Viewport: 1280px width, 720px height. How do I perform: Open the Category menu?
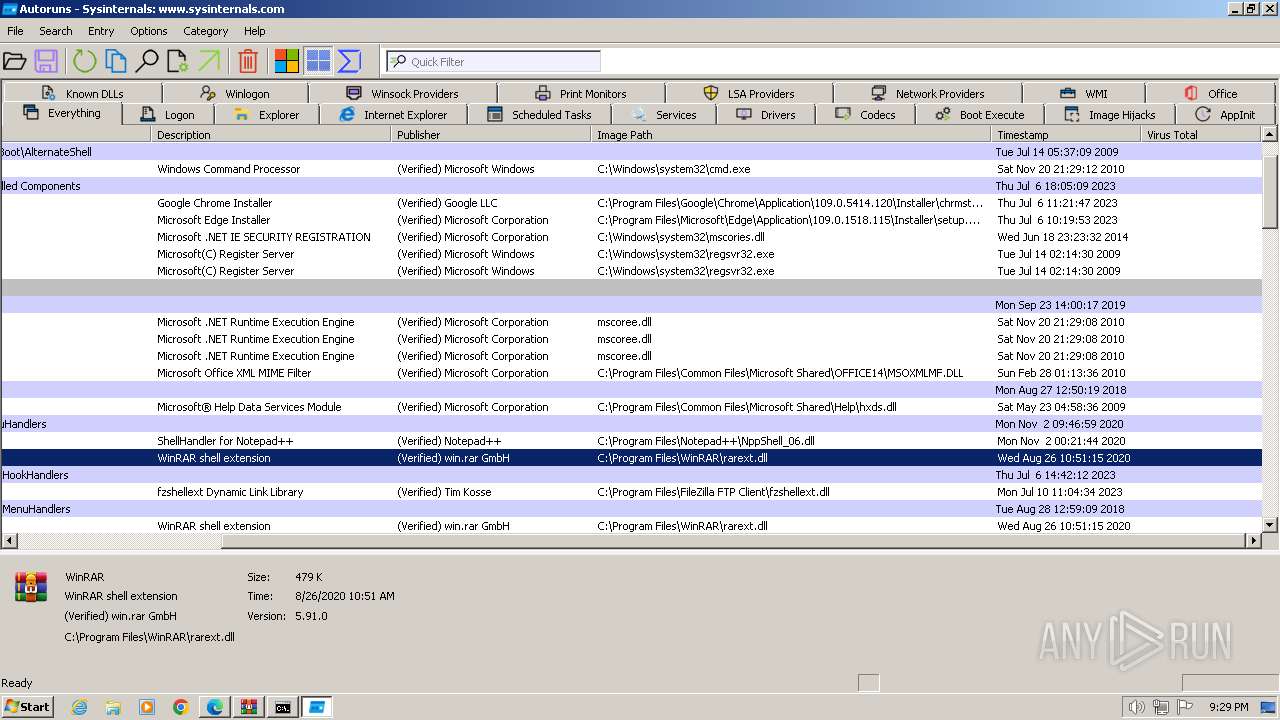click(x=206, y=31)
